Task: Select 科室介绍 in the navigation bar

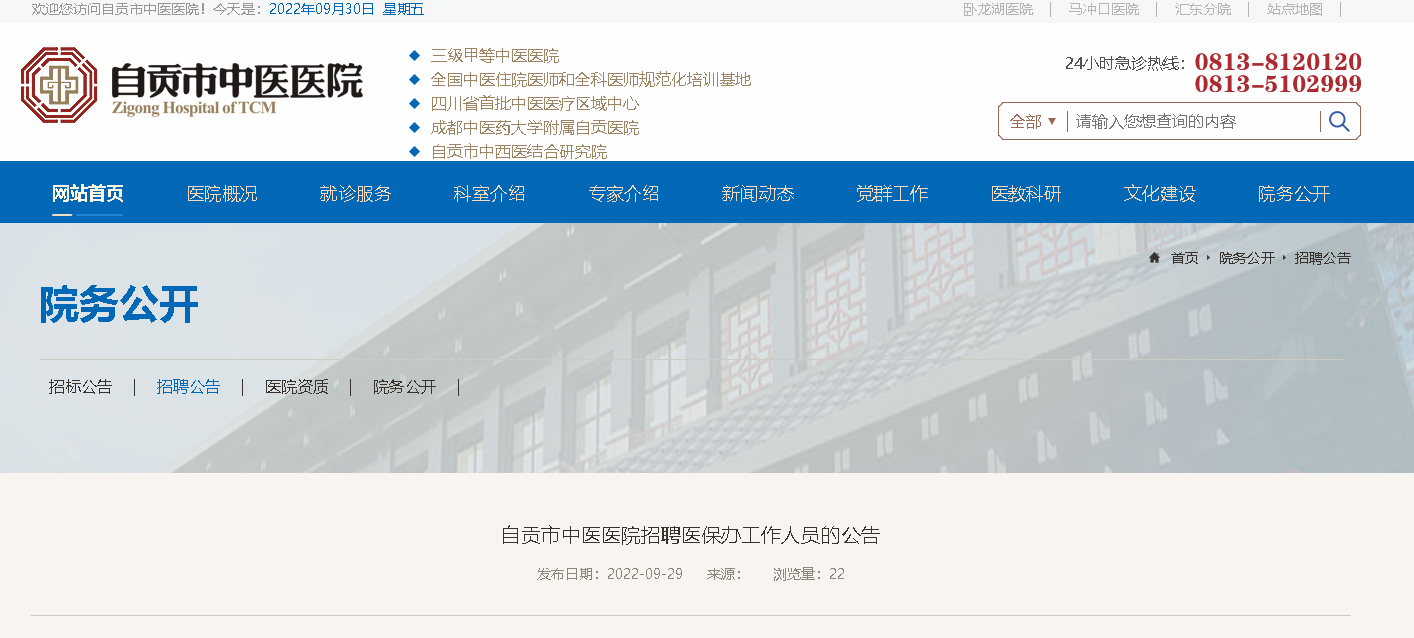Action: (x=489, y=194)
